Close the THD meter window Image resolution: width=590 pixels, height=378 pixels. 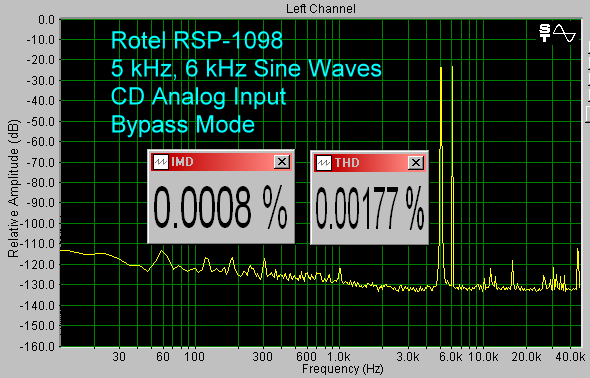416,163
